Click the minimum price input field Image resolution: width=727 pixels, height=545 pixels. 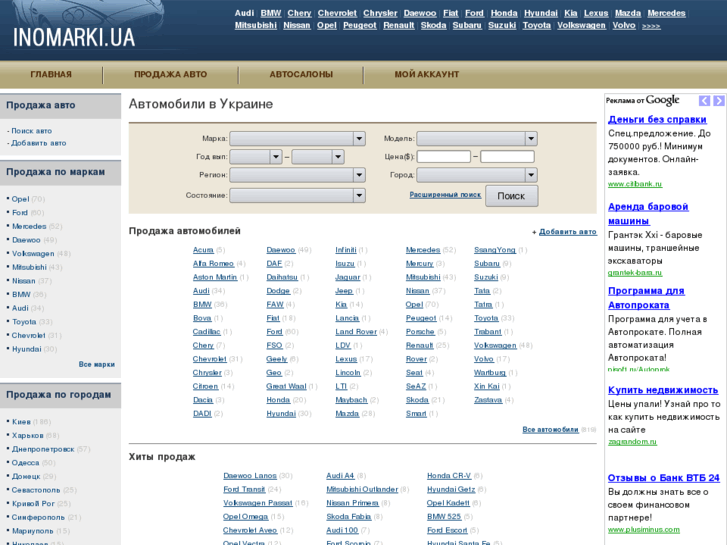click(444, 157)
